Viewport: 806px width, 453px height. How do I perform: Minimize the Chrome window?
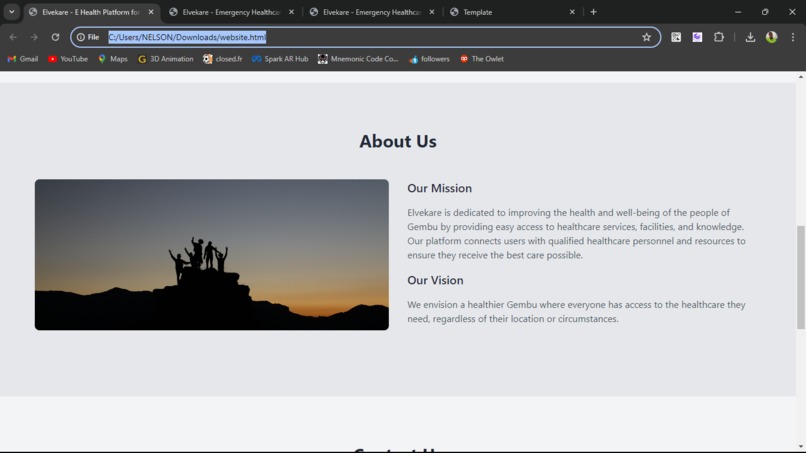tap(738, 12)
